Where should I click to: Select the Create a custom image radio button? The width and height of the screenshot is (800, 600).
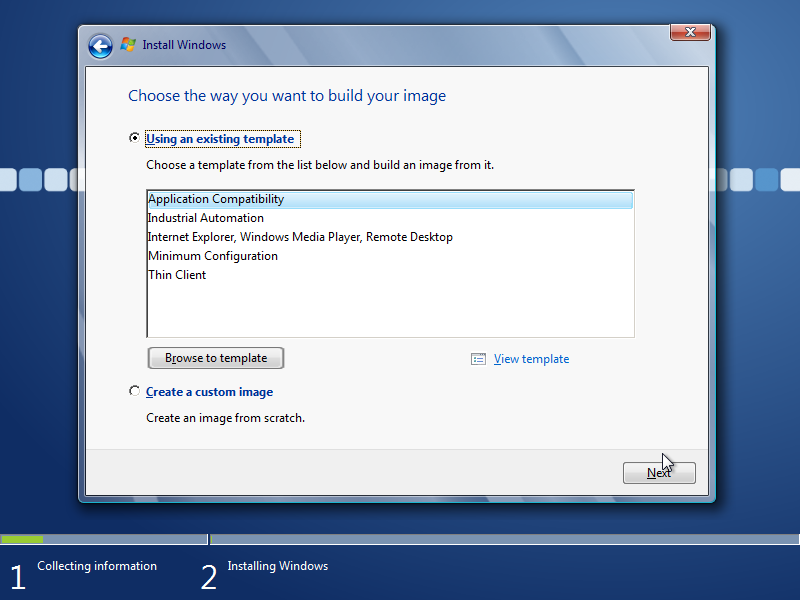(134, 391)
